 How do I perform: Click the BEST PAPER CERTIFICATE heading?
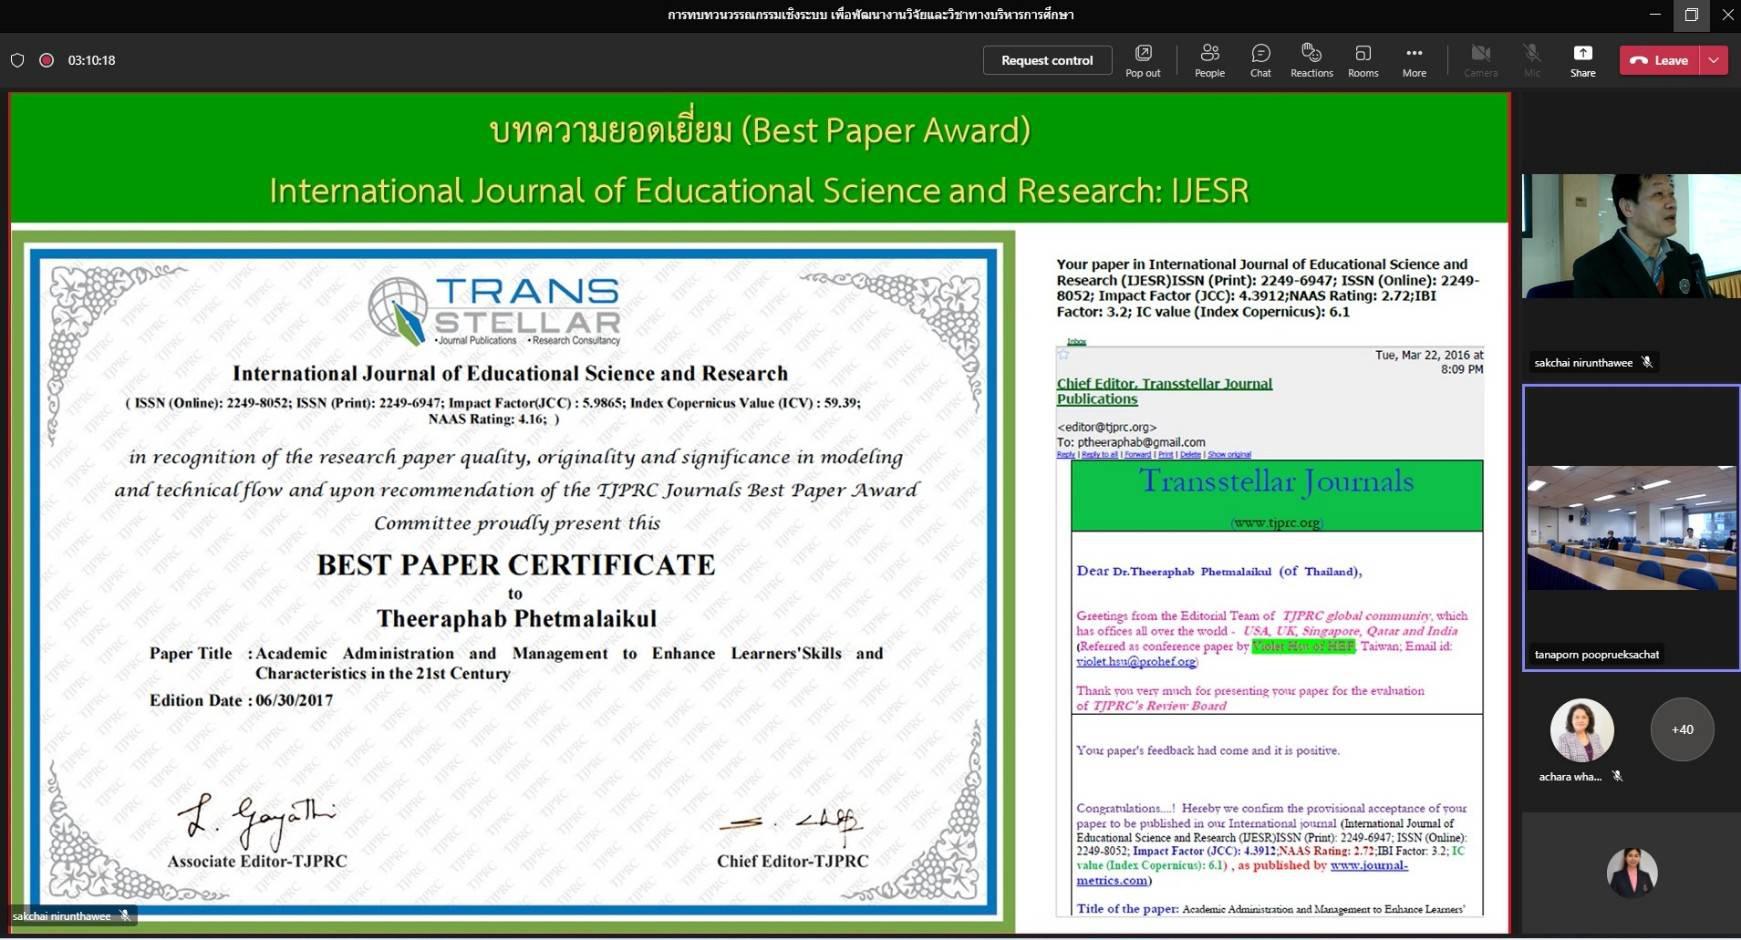[516, 565]
